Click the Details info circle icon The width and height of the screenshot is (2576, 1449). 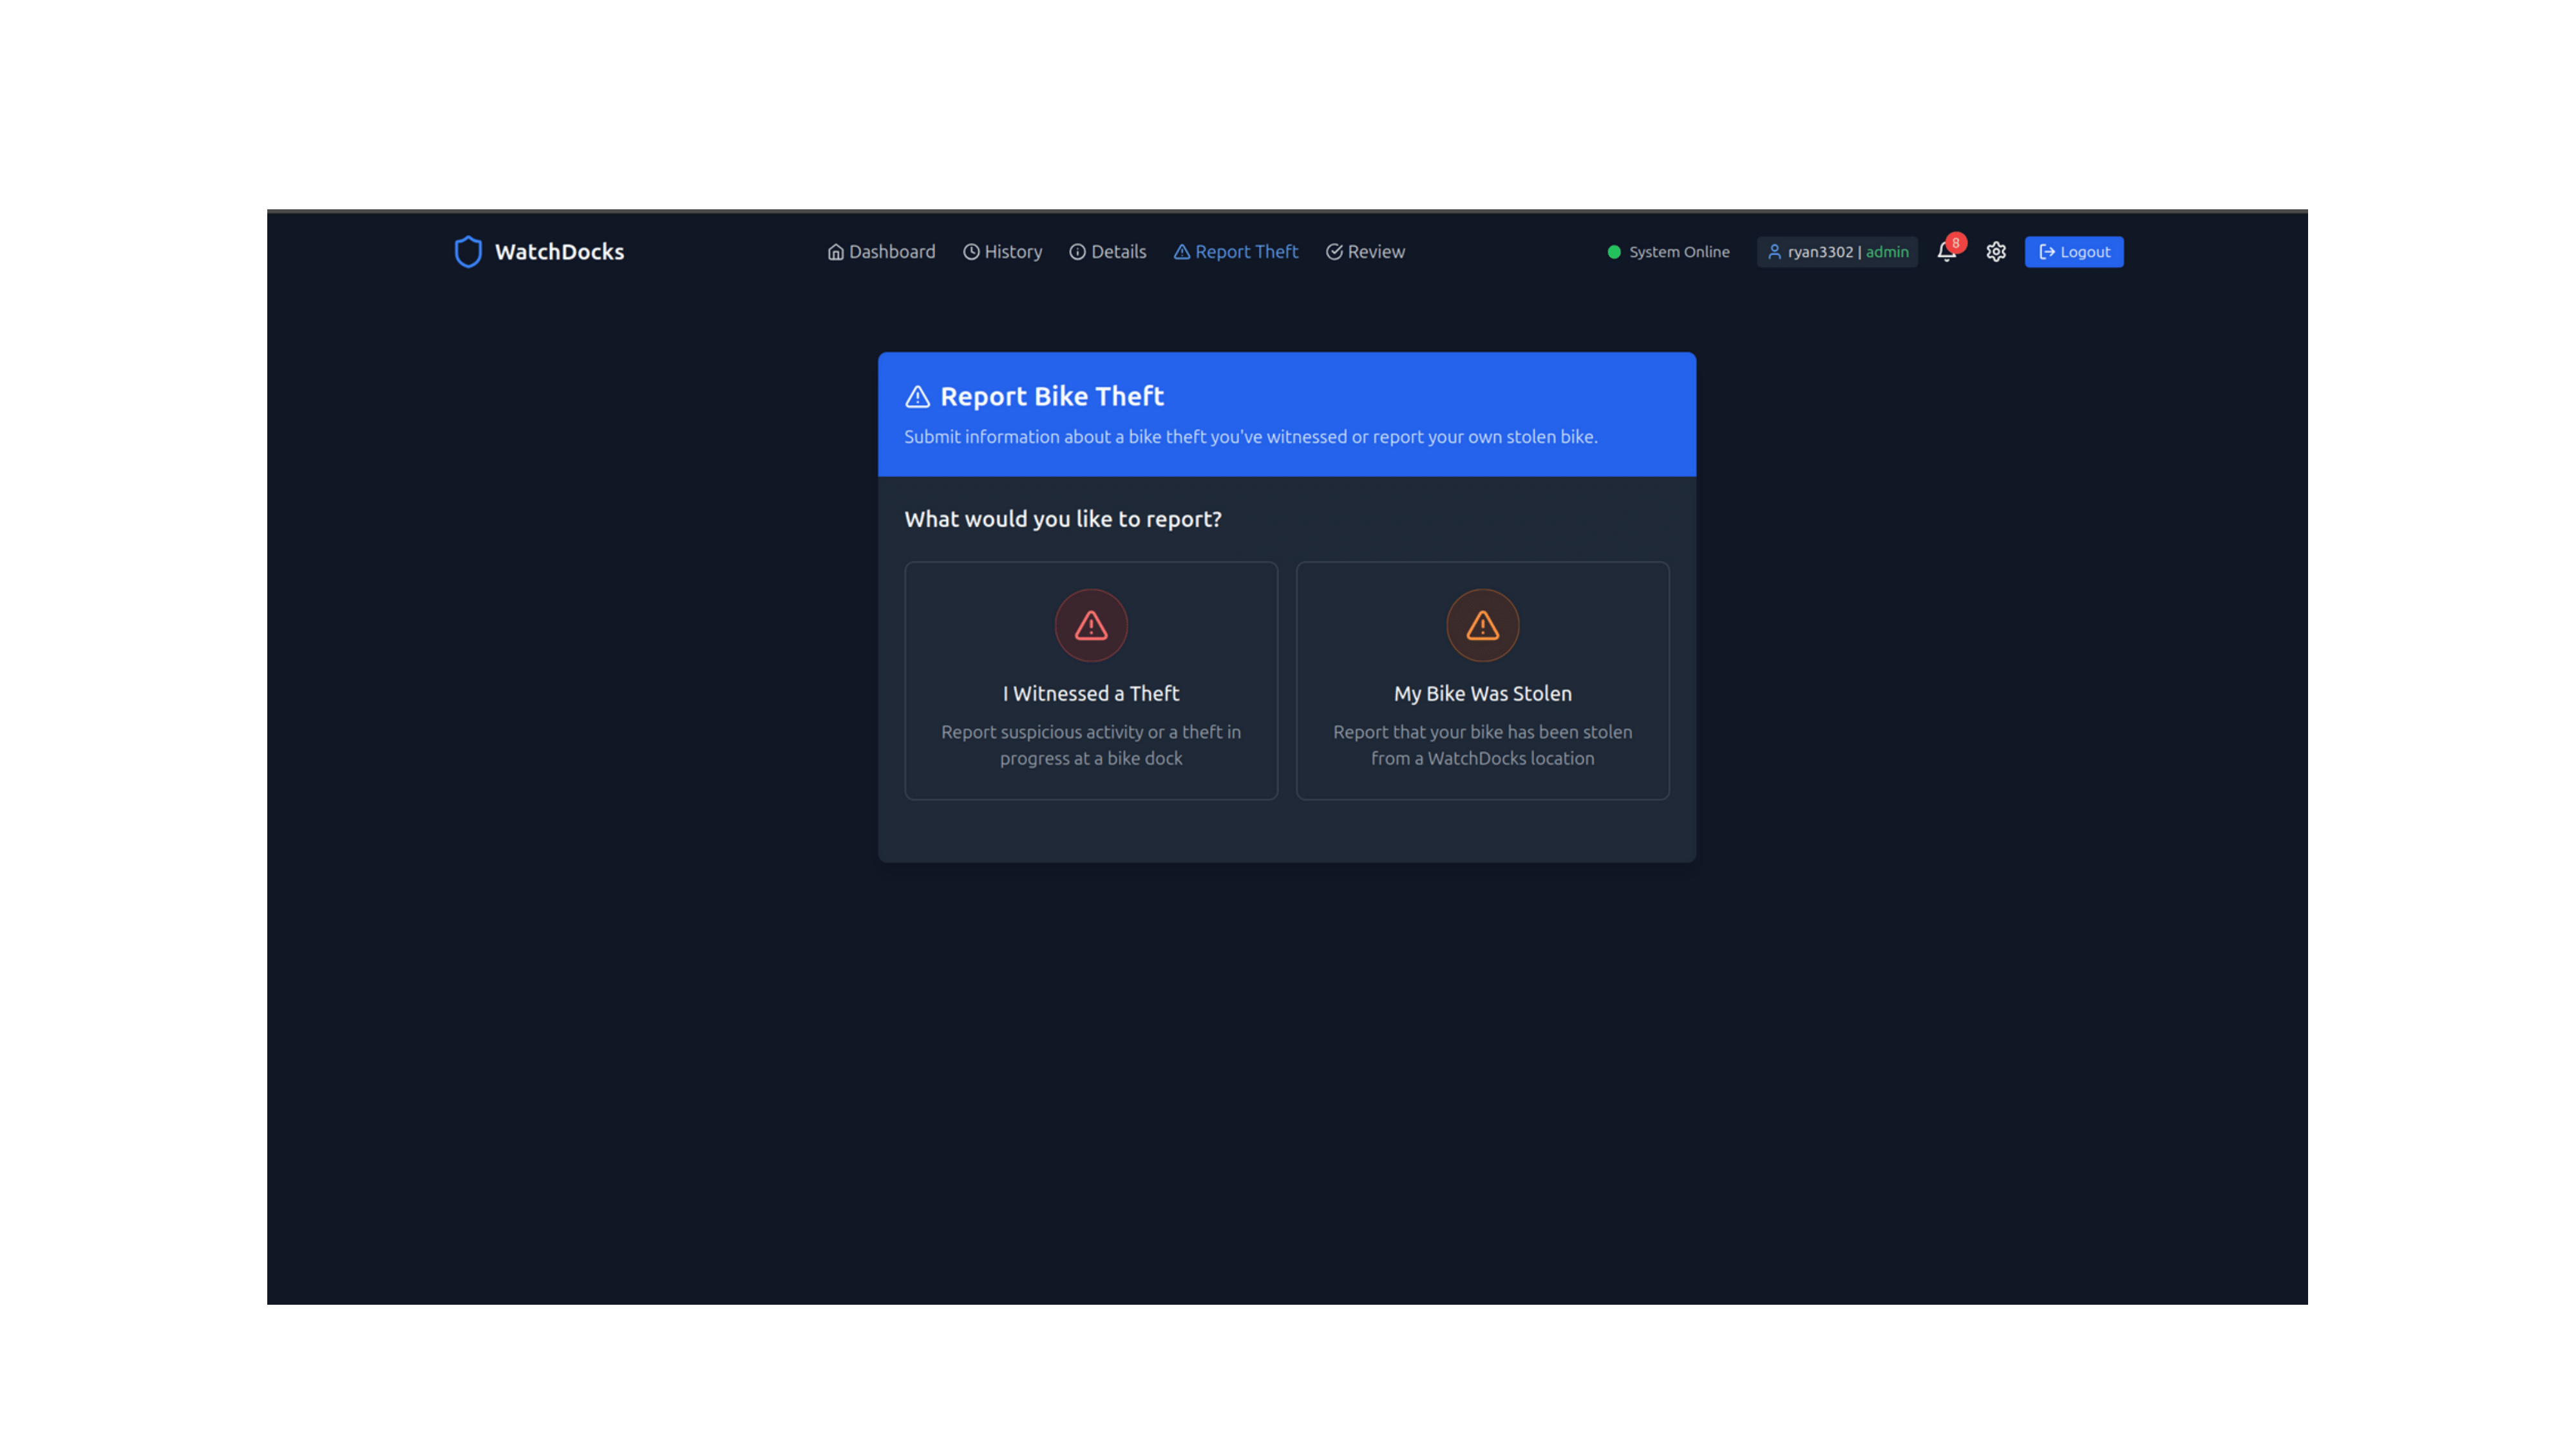pyautogui.click(x=1077, y=252)
